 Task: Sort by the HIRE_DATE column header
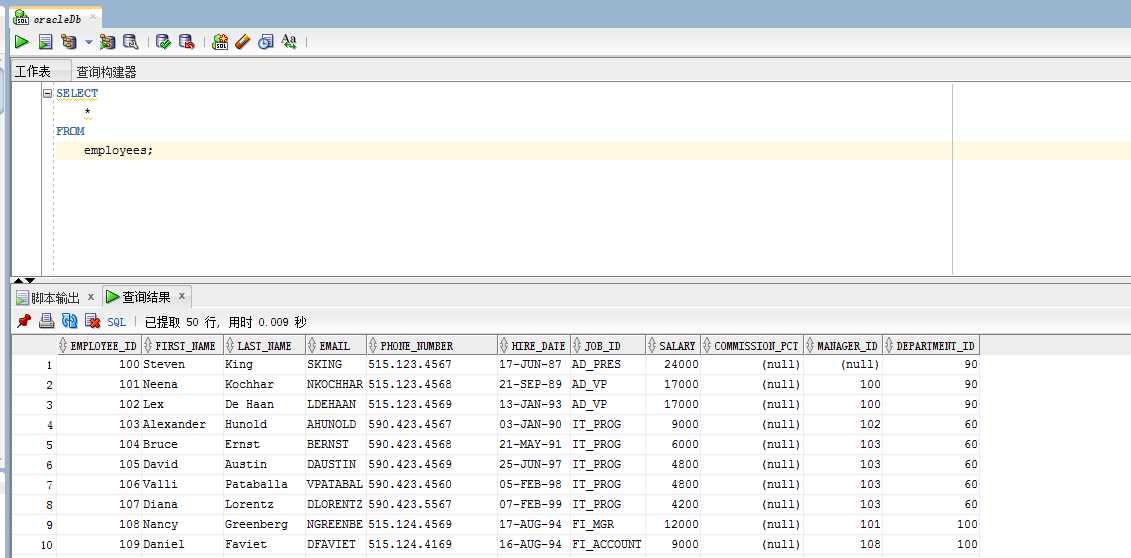click(534, 346)
